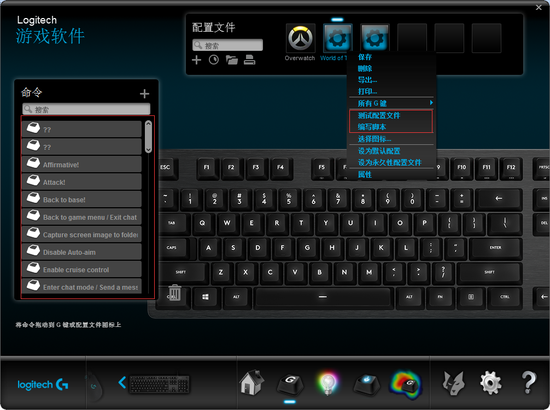
Task: Select the Back to base! command
Action: tap(81, 199)
